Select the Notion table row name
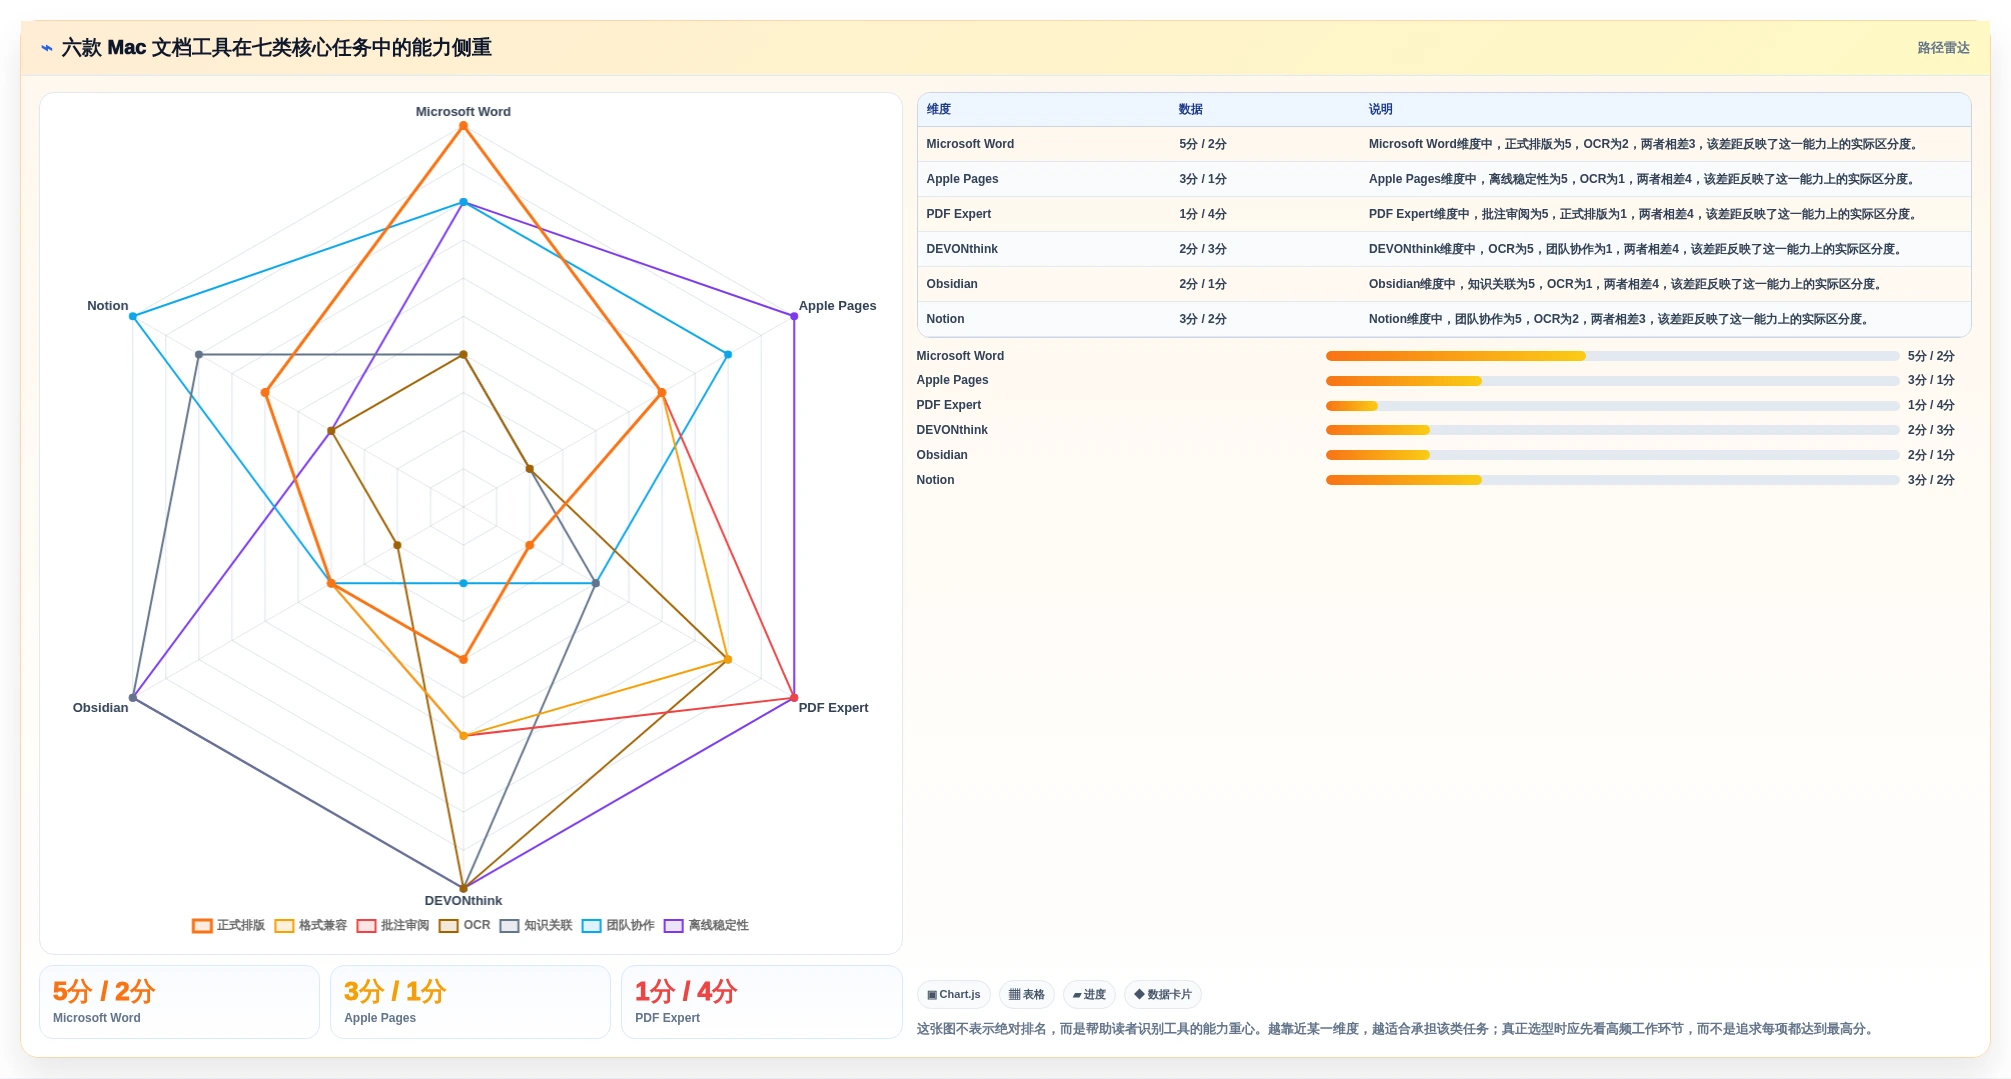The image size is (2011, 1079). pos(945,319)
